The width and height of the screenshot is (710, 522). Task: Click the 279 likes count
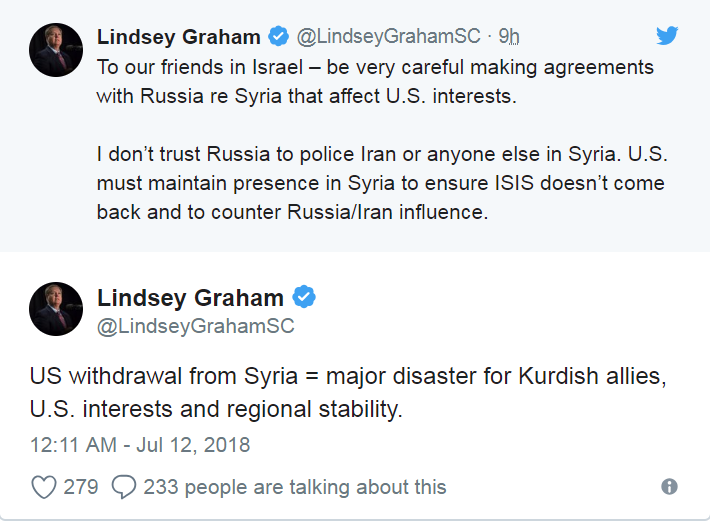pyautogui.click(x=81, y=487)
